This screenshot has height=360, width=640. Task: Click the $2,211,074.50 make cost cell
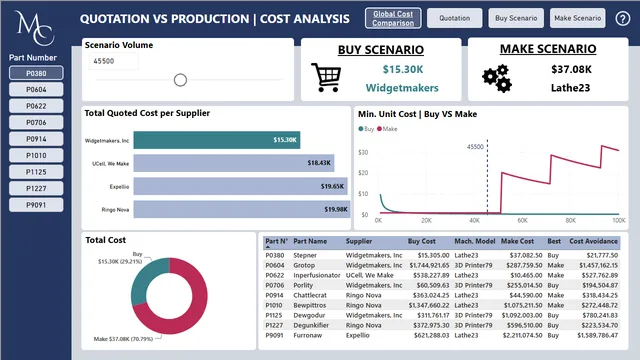click(x=522, y=335)
